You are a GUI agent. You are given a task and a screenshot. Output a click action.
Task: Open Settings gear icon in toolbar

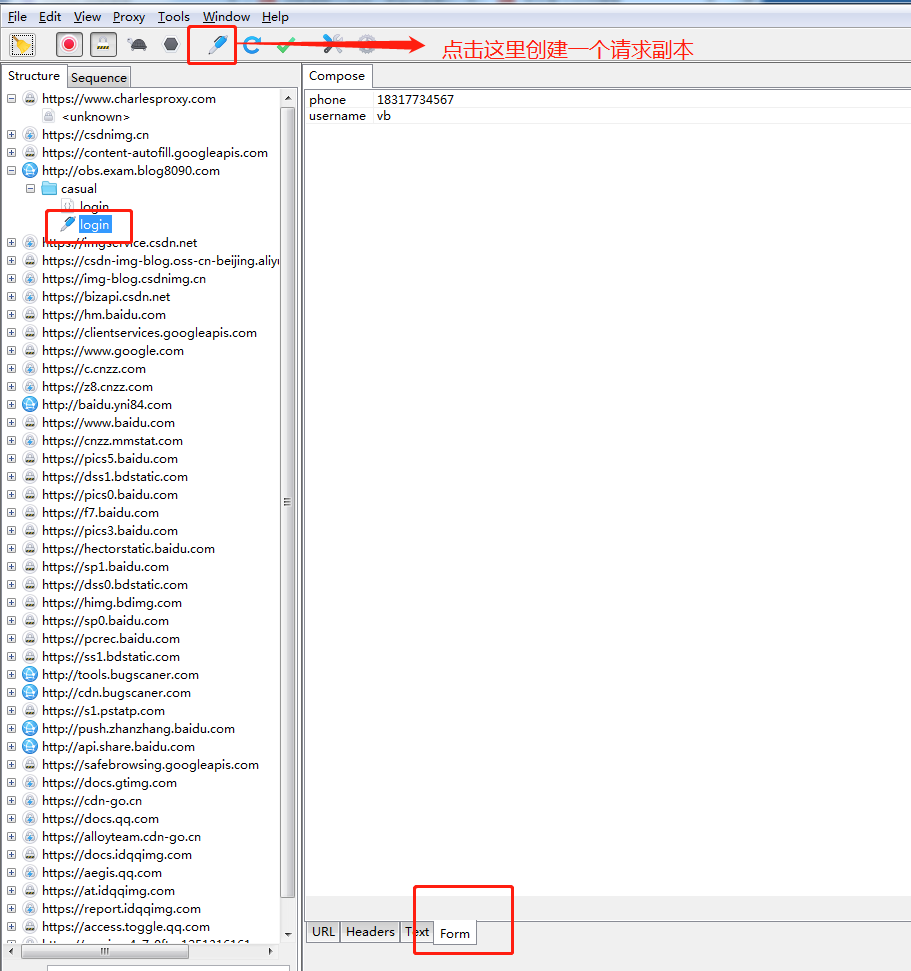tap(367, 44)
